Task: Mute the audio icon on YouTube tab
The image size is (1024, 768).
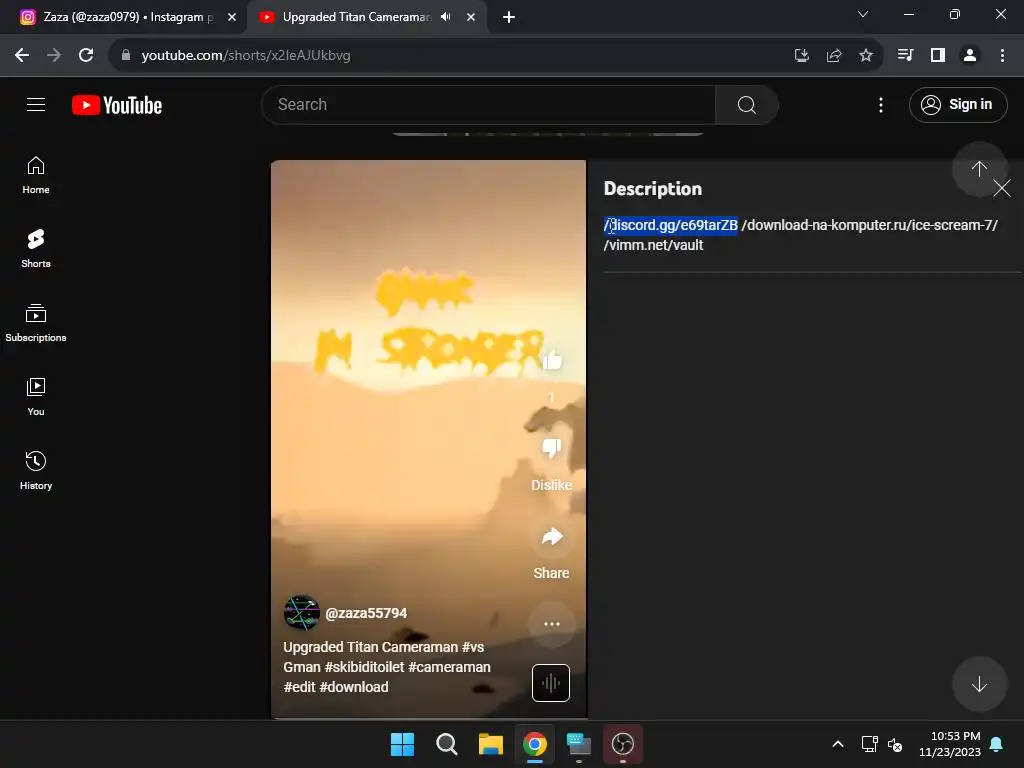Action: coord(446,17)
